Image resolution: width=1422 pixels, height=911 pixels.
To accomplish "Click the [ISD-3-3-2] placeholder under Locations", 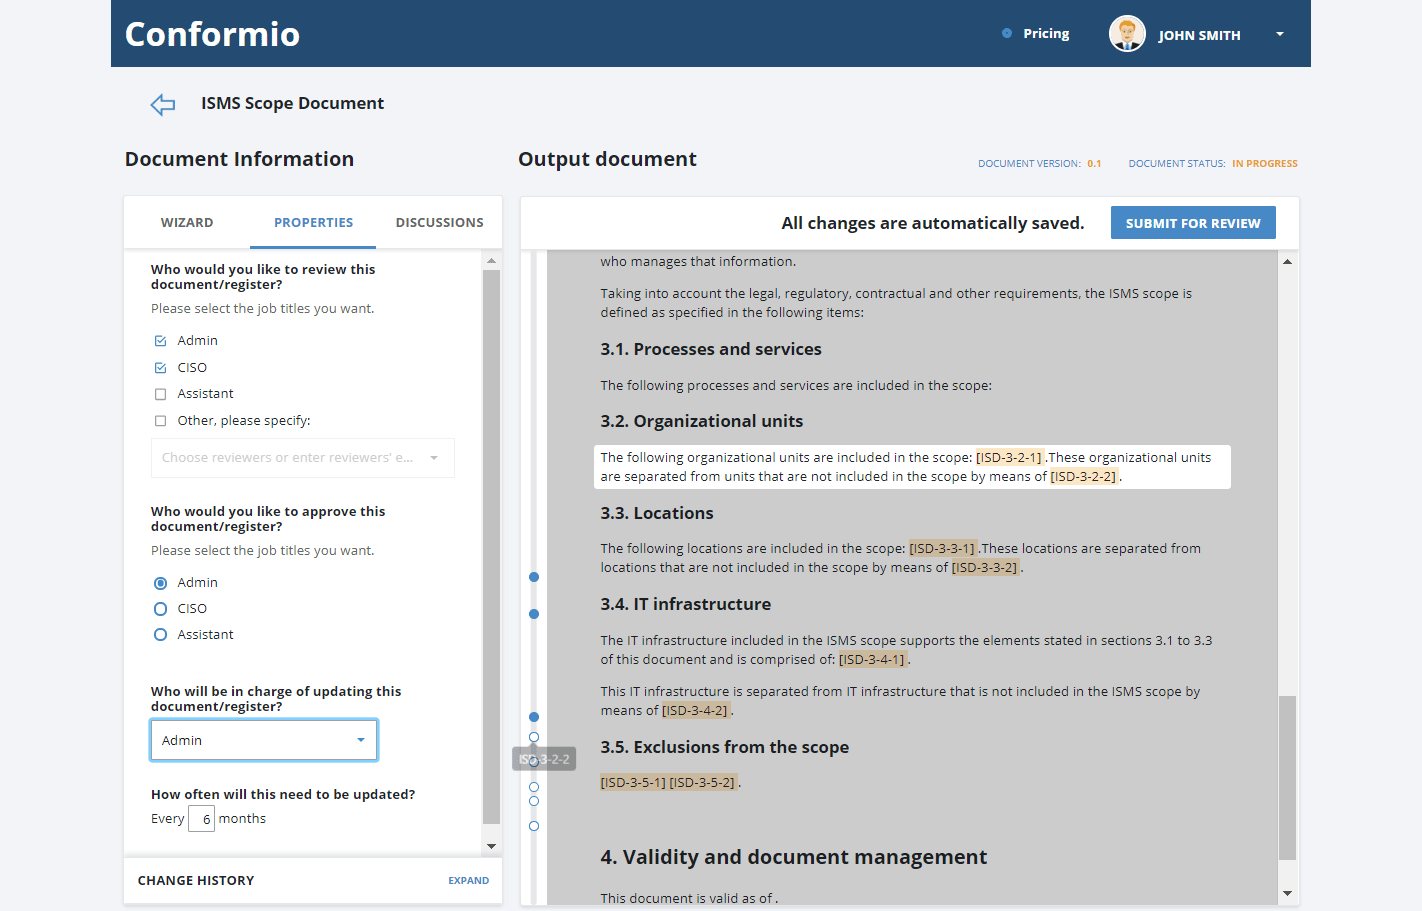I will tap(985, 568).
